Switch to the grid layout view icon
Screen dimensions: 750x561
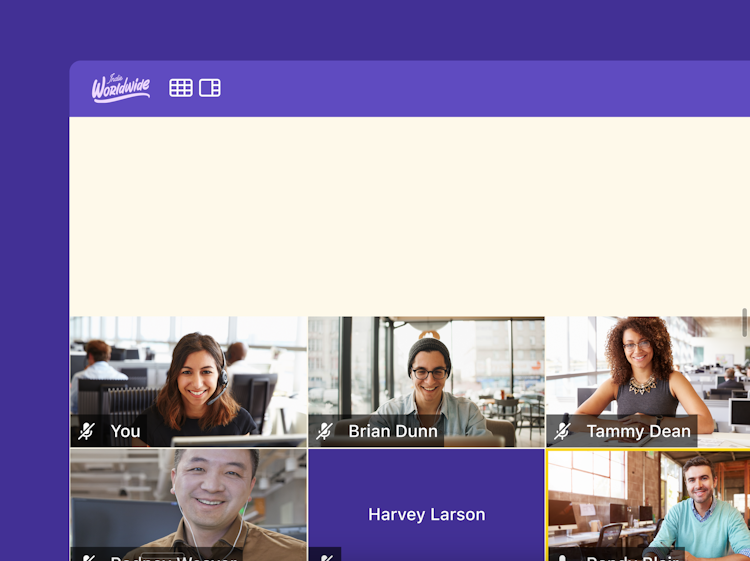click(x=181, y=88)
